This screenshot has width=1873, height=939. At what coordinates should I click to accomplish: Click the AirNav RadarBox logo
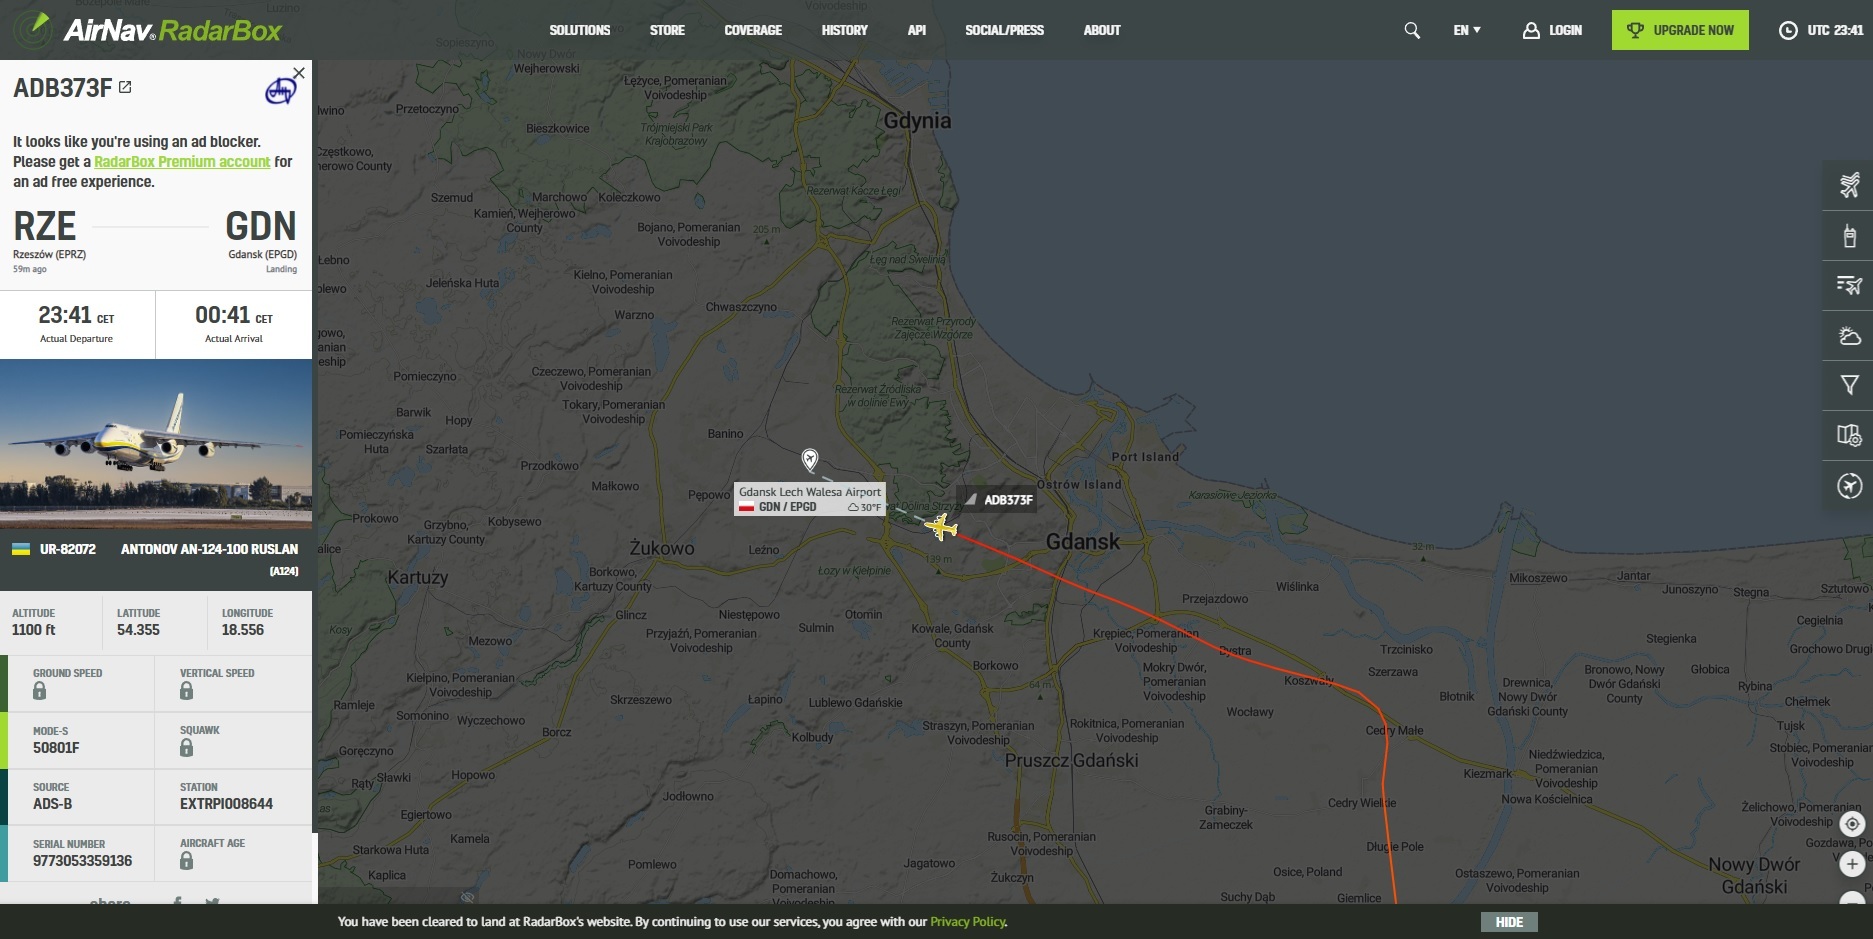click(150, 29)
